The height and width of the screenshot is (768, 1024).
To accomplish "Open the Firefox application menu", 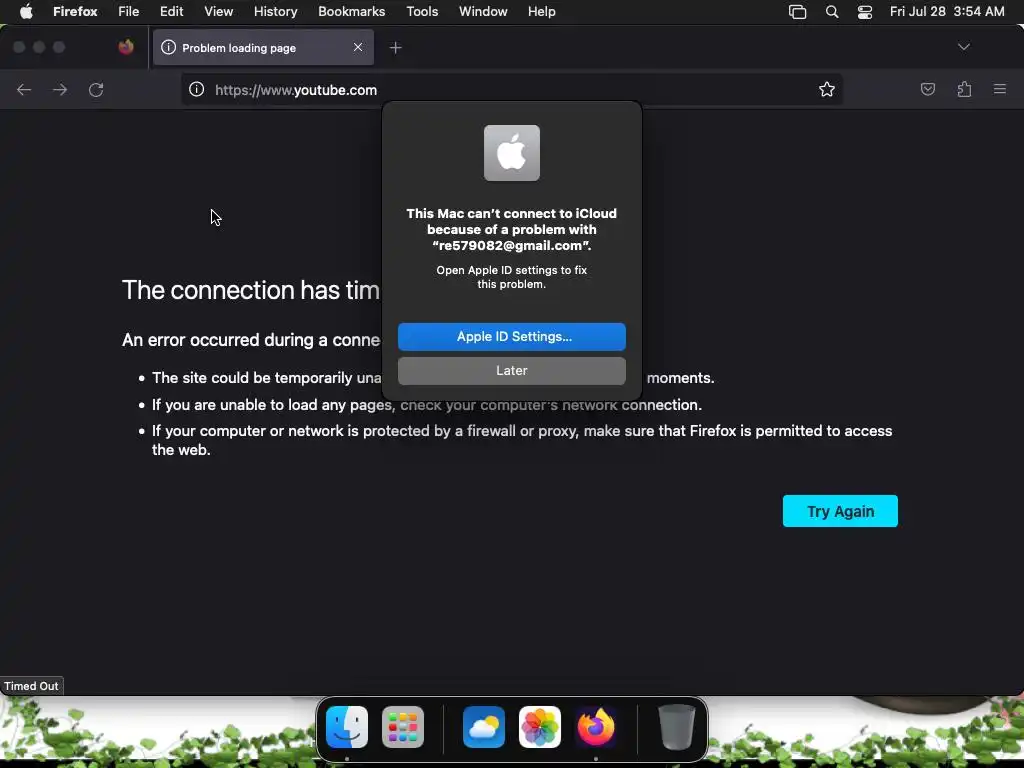I will [x=1000, y=89].
